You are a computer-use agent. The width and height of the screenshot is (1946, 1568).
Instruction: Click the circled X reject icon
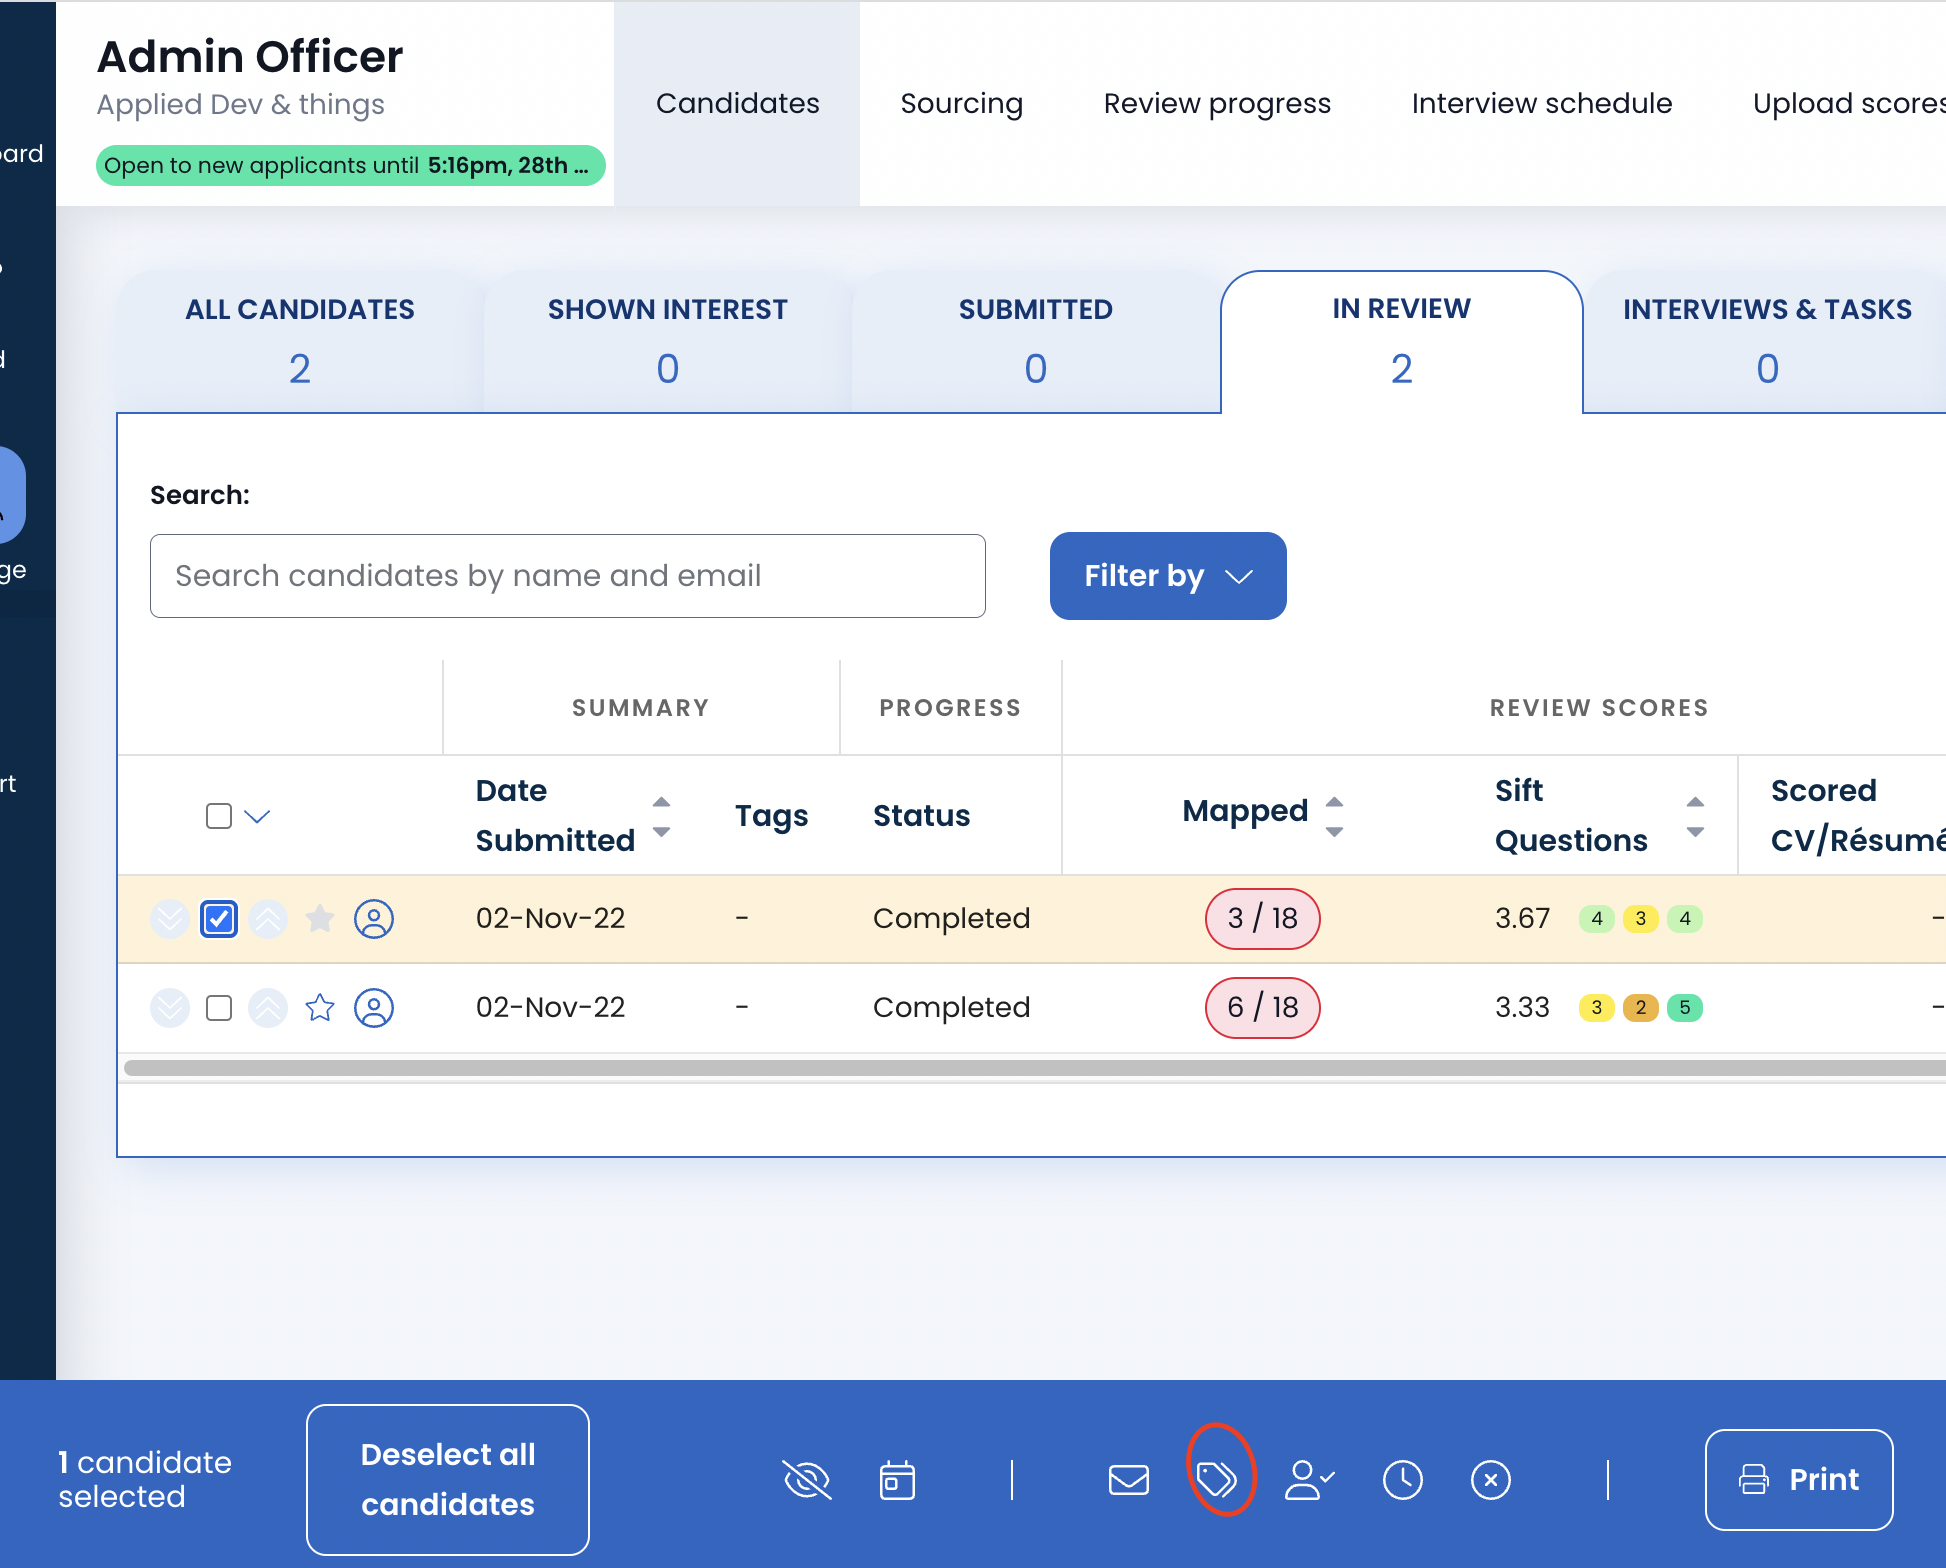point(1490,1479)
